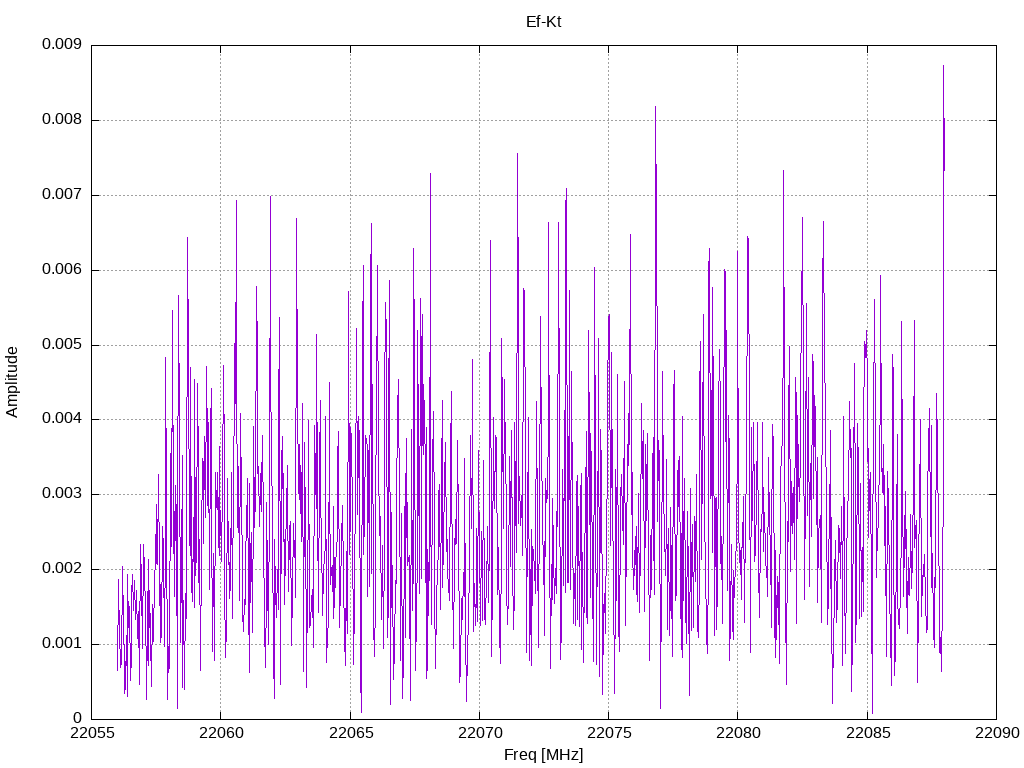Screen dimensions: 1024x768
Task: Click the 22055 frequency tick label
Action: click(91, 733)
